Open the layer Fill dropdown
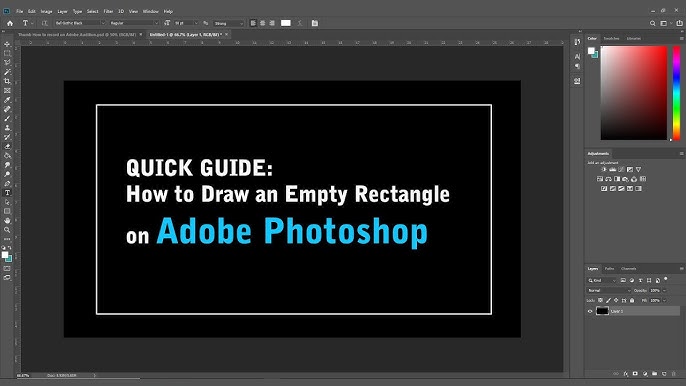Viewport: 686px width, 386px height. click(665, 300)
